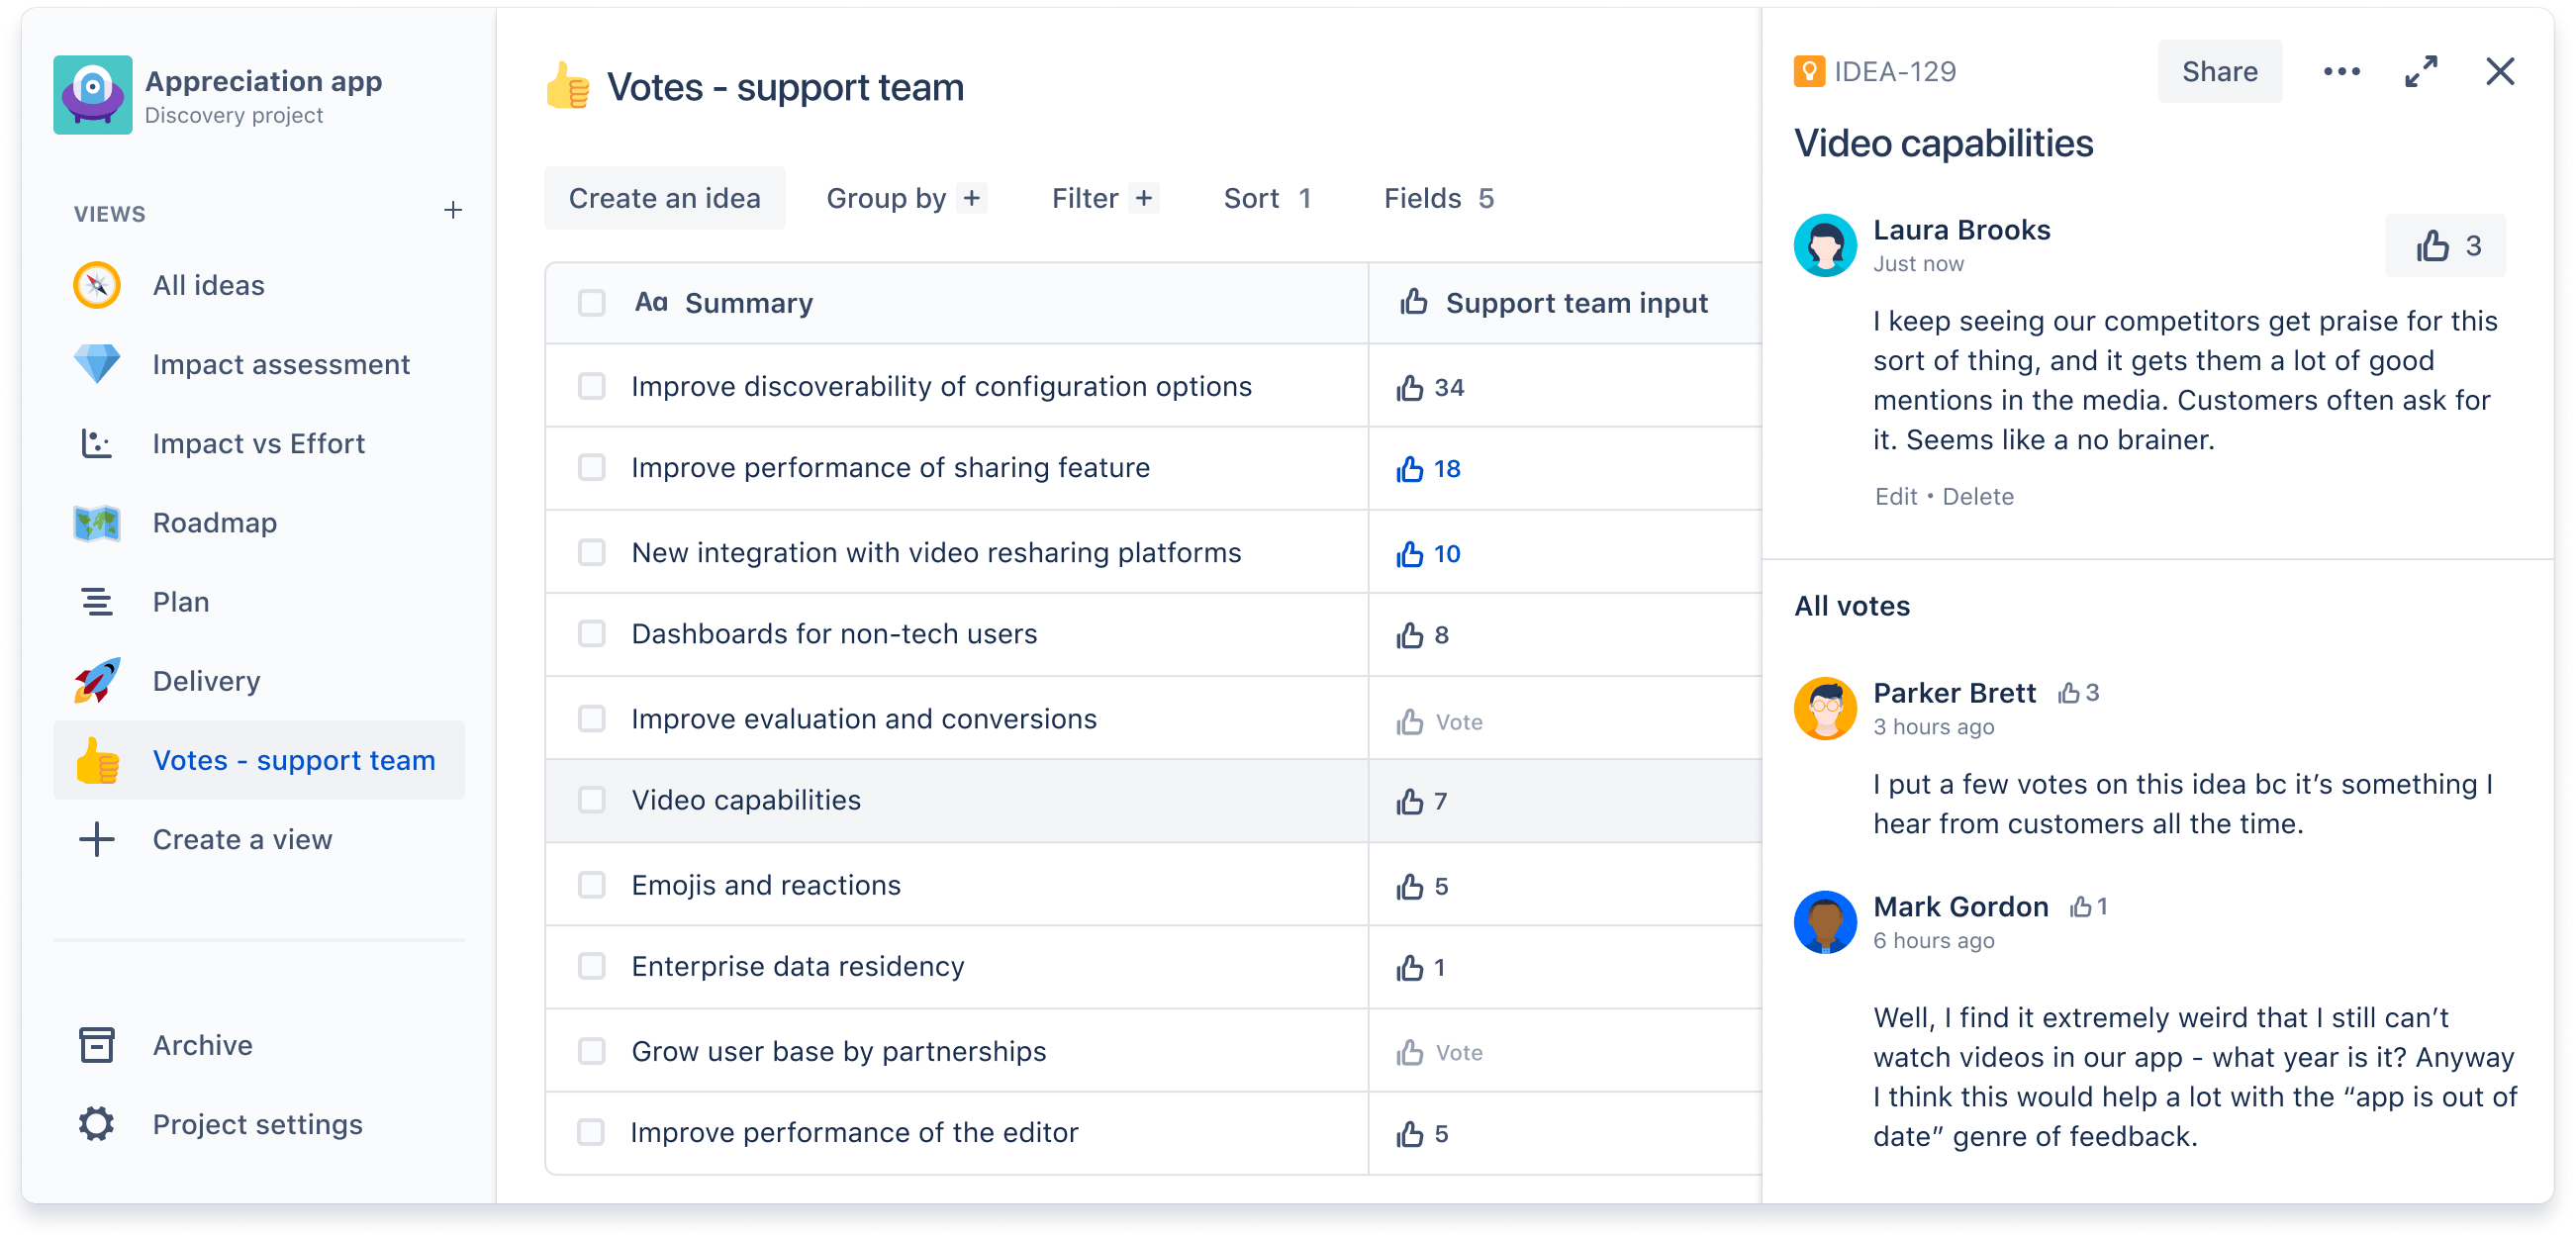
Task: Select the Impact assessment view icon
Action: coord(95,365)
